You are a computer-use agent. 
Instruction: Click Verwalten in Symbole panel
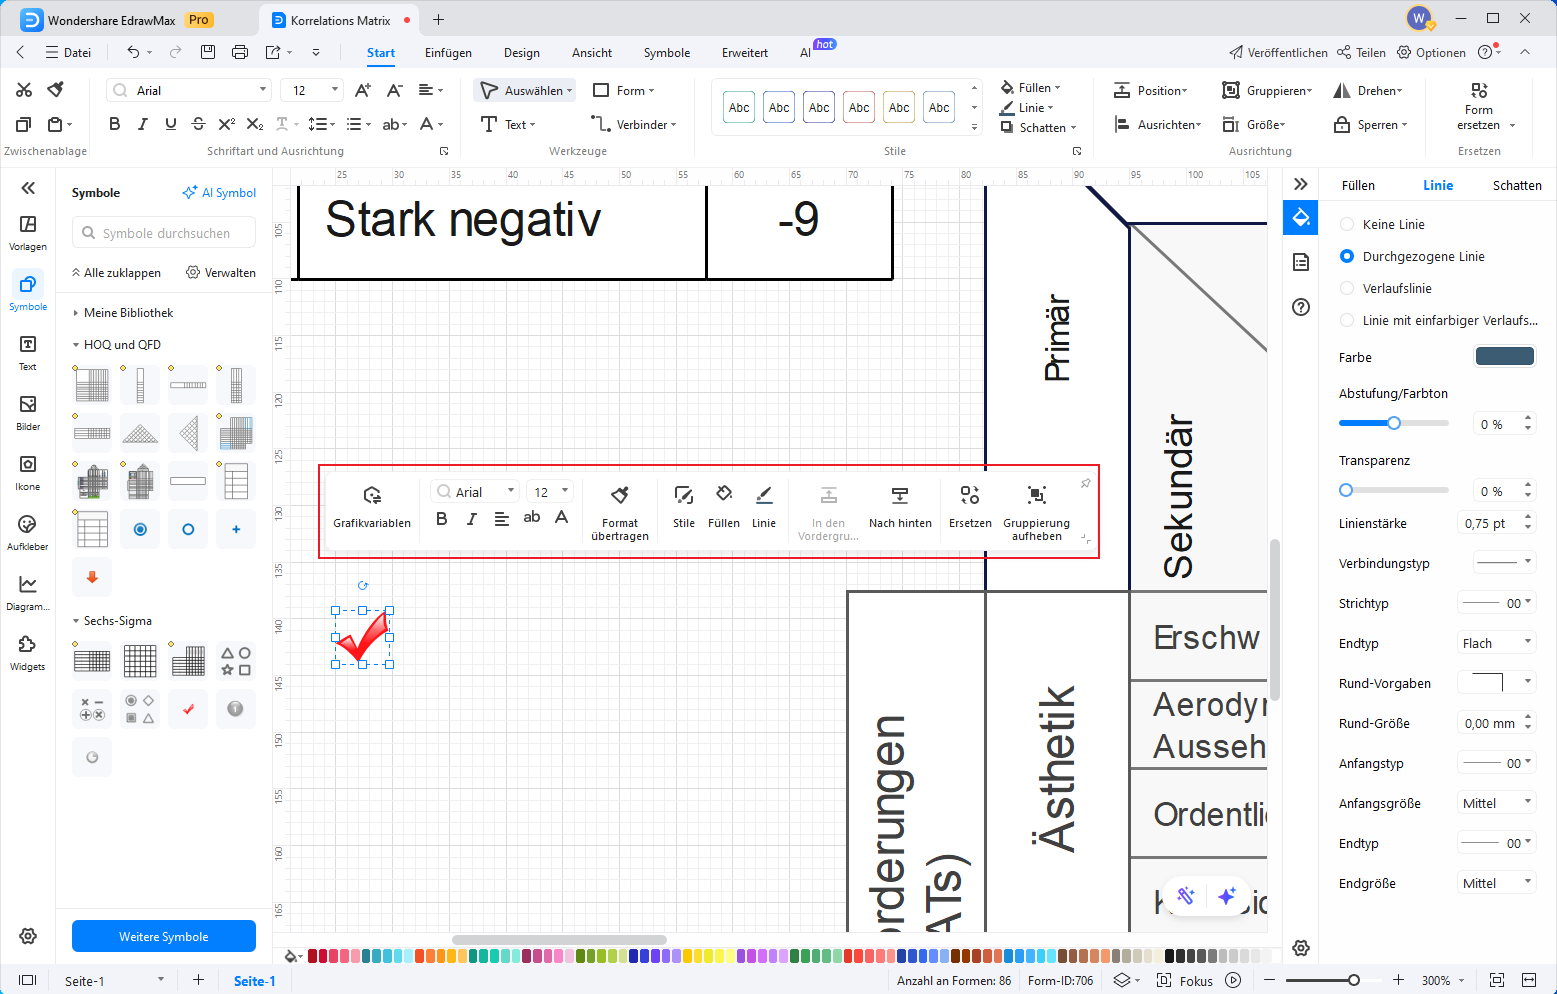coord(221,273)
